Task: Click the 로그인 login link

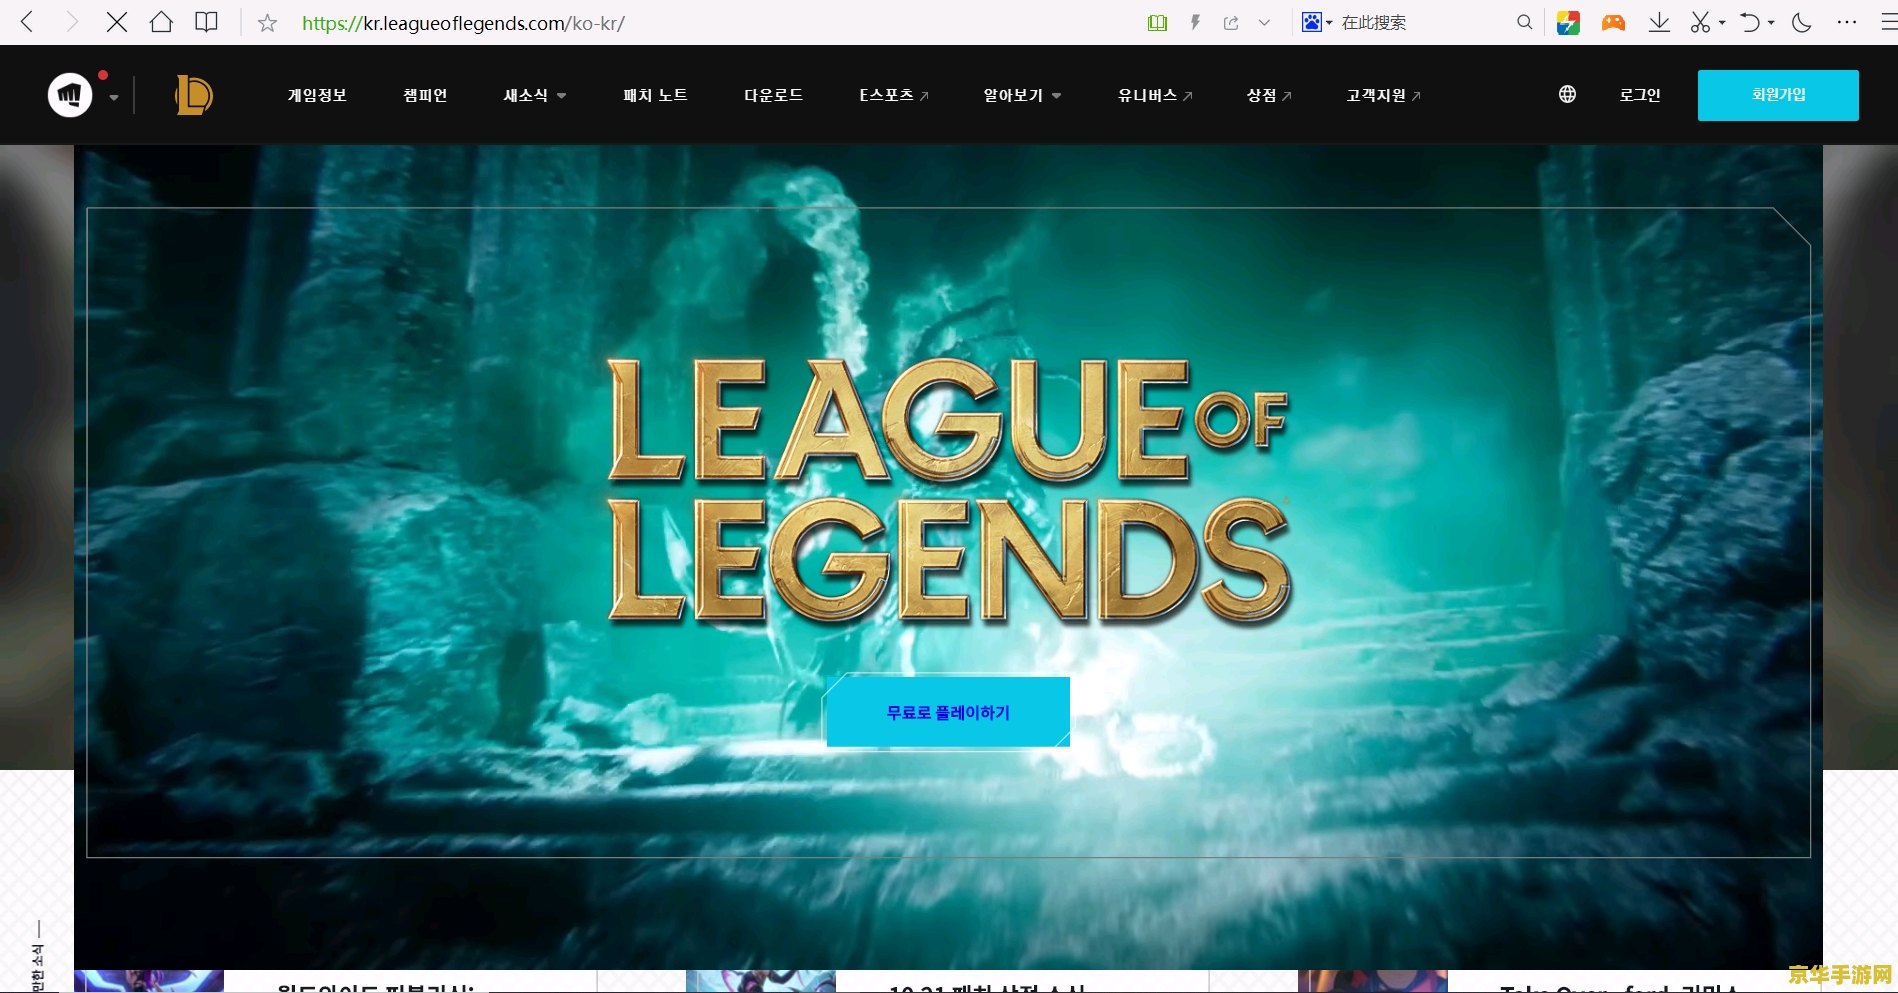Action: (x=1640, y=95)
